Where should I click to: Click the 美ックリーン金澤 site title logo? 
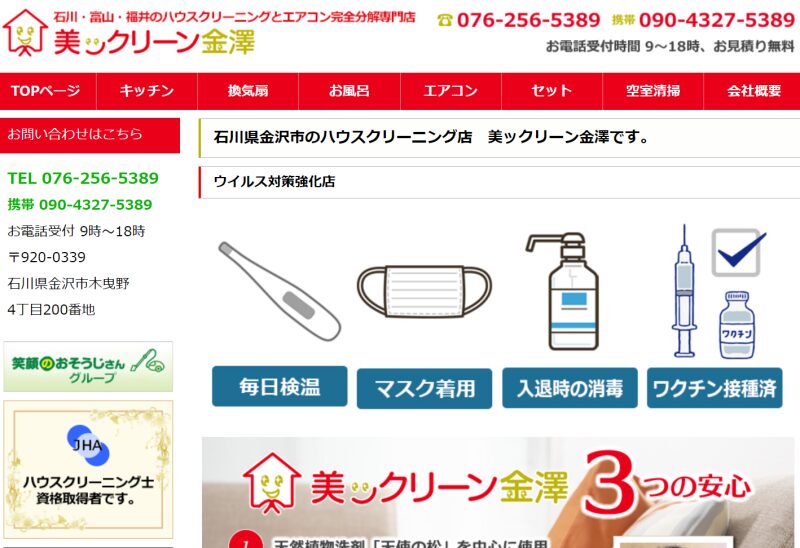(x=154, y=42)
